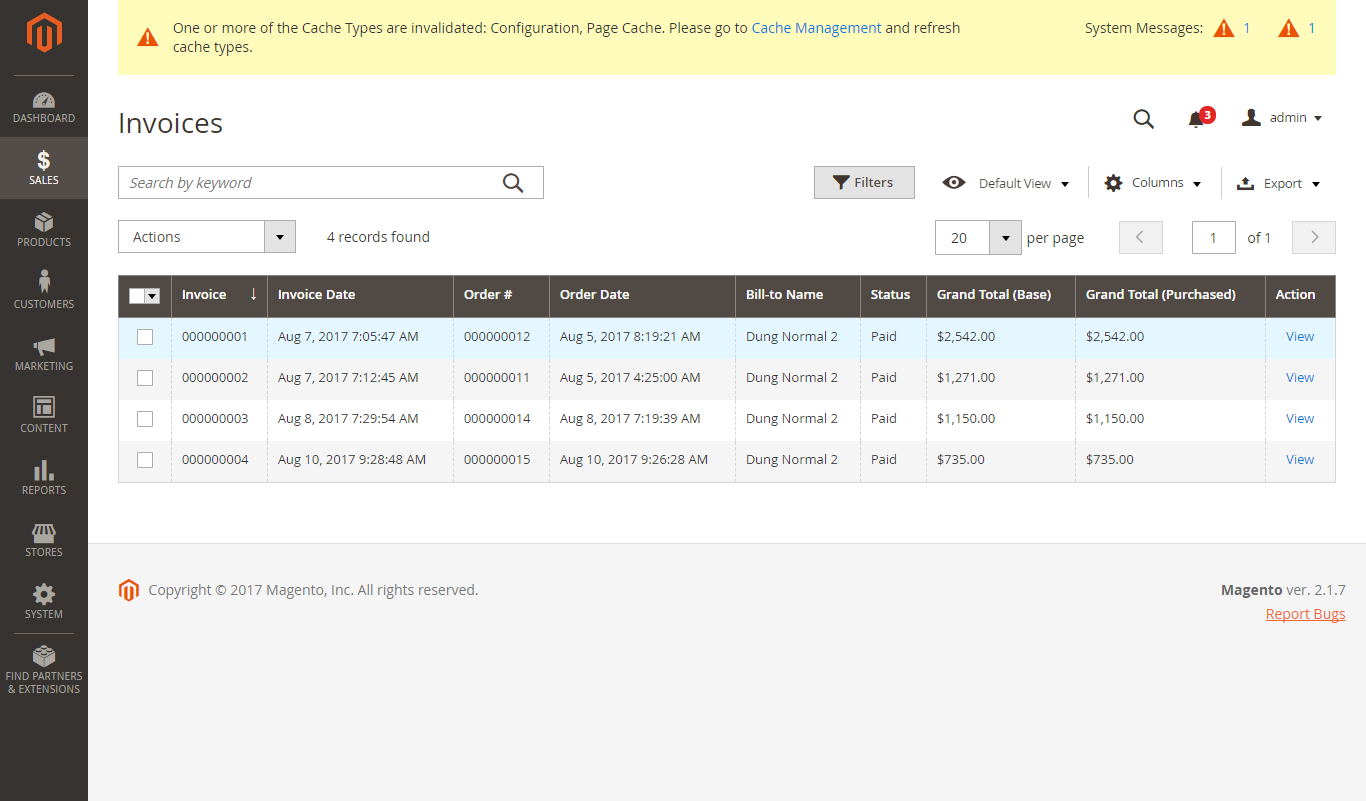Open the Dashboard gauge icon

point(44,101)
